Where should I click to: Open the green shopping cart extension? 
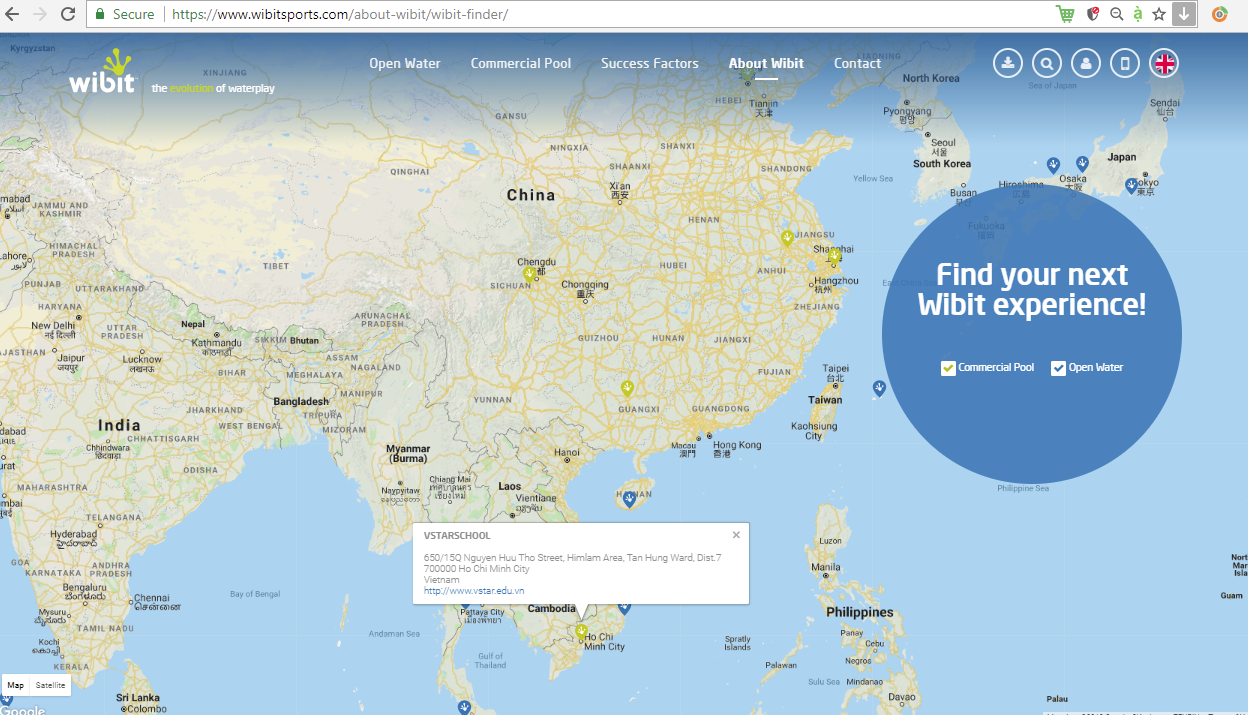(x=1066, y=14)
